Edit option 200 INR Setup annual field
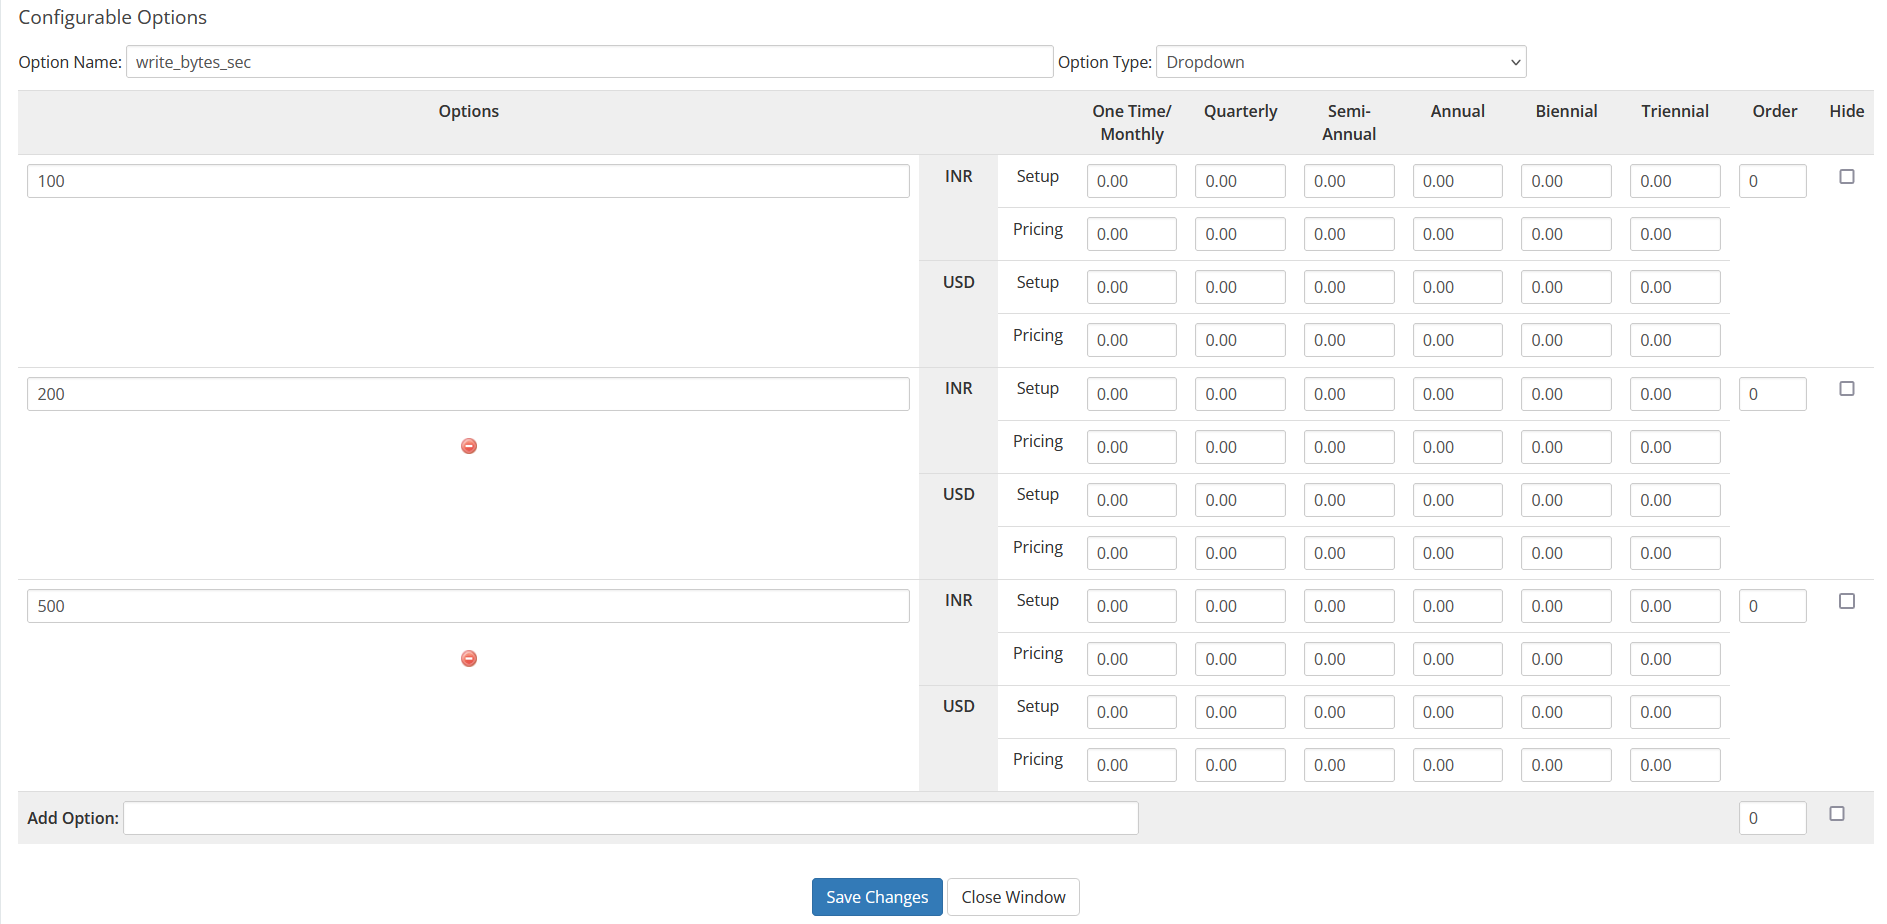 1457,394
